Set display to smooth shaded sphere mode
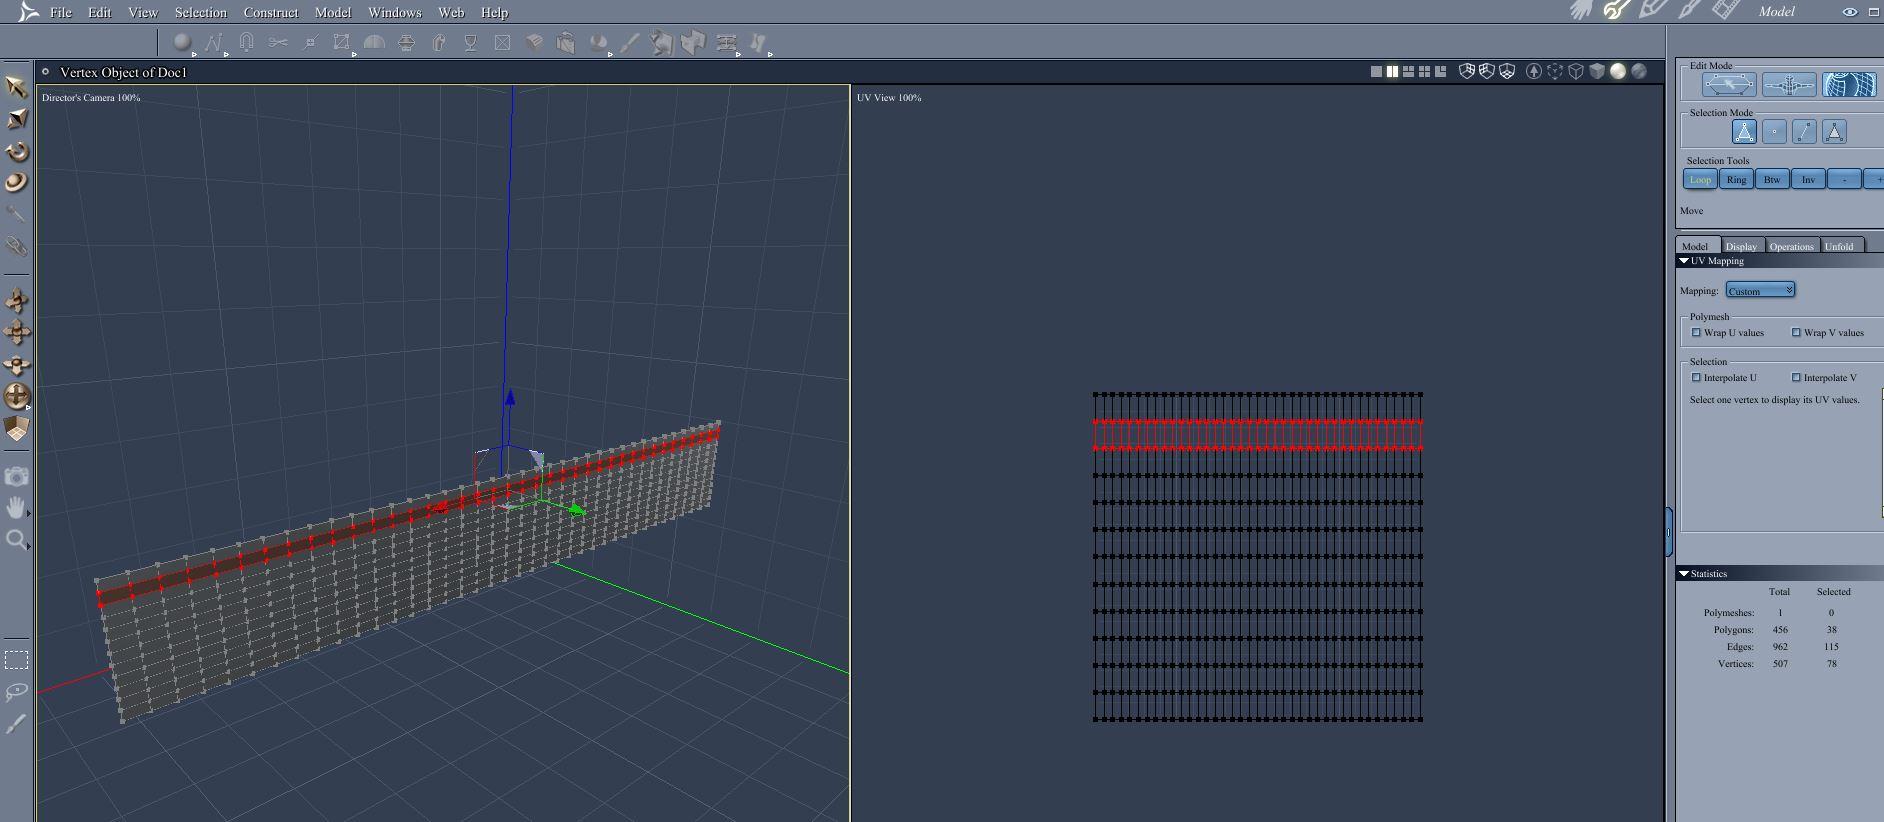Screen dimensions: 1884x822 (1618, 72)
